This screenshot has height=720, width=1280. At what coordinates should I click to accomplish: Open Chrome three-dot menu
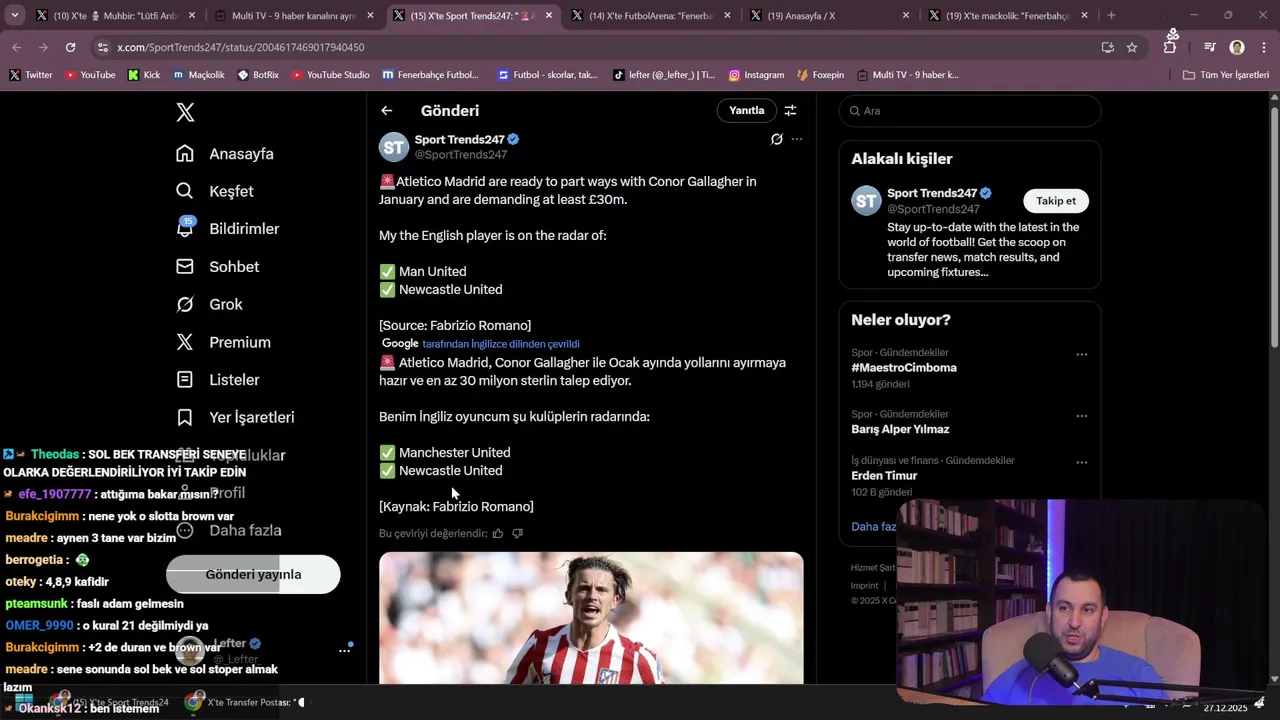tap(1264, 47)
